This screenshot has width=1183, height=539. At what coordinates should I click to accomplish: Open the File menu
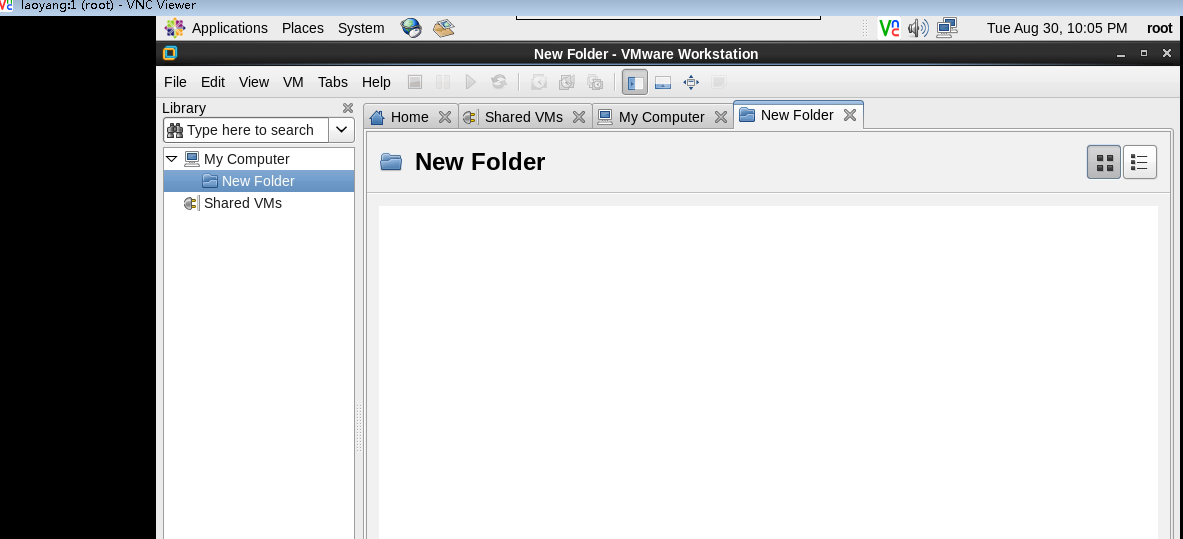coord(175,82)
